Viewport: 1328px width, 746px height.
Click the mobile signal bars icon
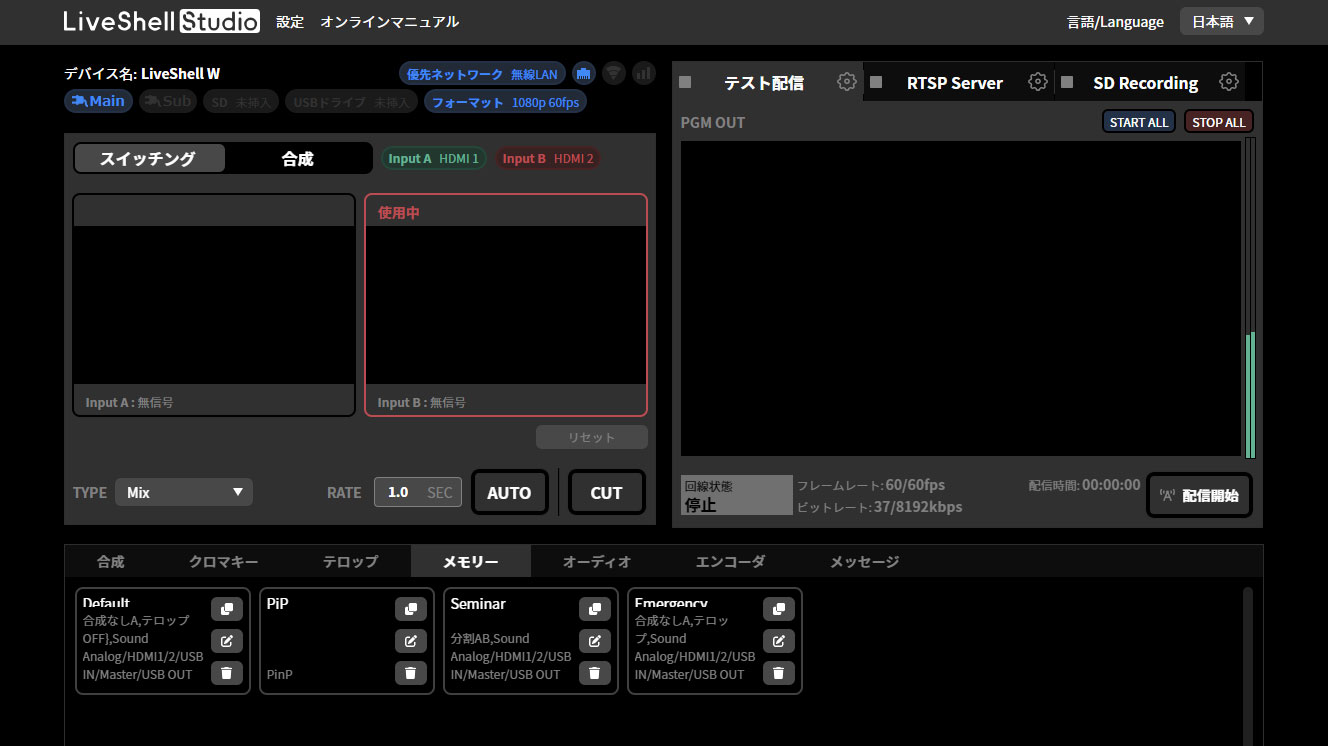[x=644, y=73]
